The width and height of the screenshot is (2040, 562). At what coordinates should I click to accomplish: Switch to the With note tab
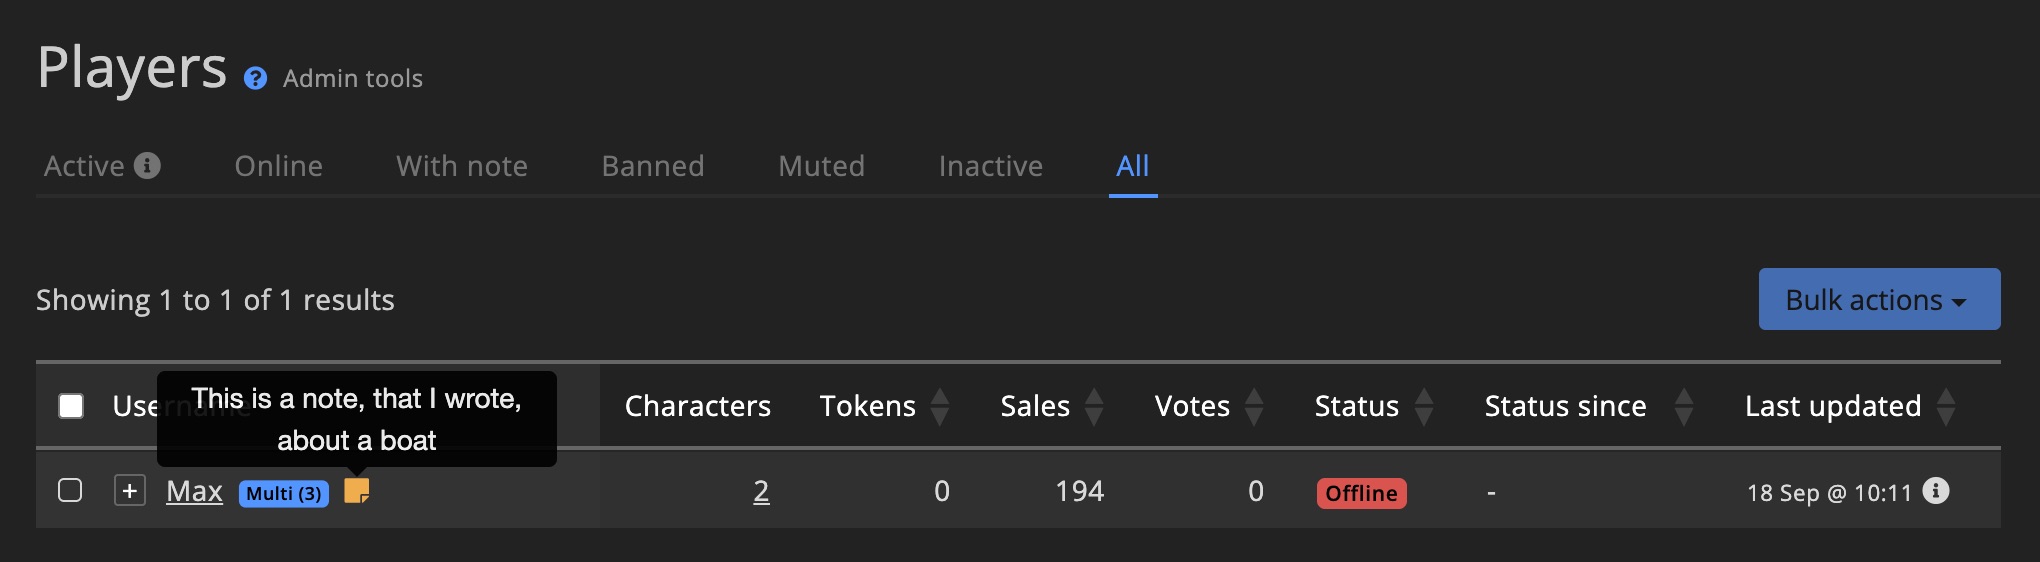[462, 166]
